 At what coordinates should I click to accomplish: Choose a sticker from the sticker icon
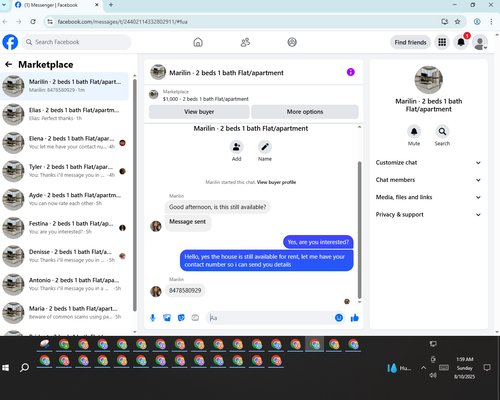click(181, 318)
